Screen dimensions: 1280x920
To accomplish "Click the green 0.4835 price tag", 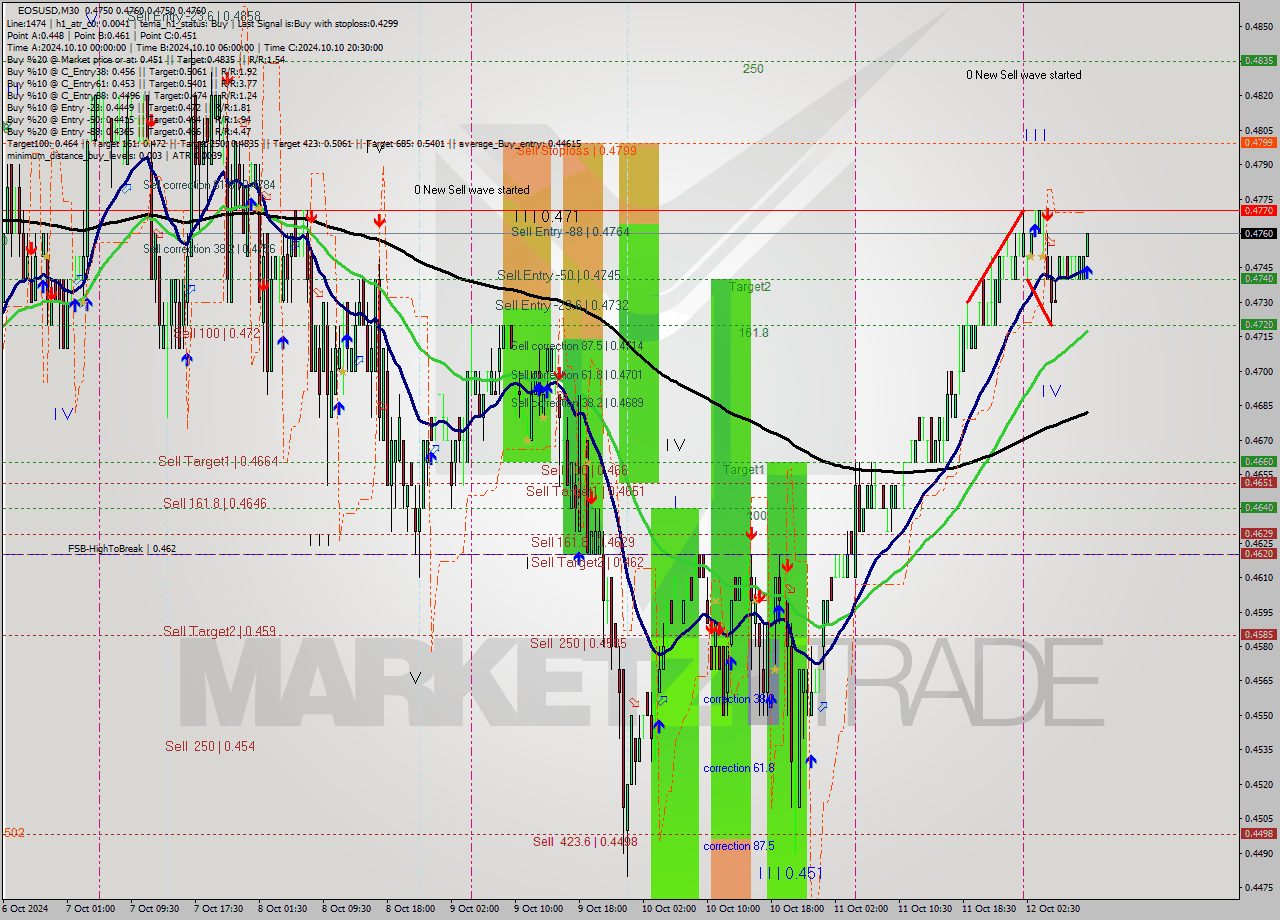I will pos(1257,60).
